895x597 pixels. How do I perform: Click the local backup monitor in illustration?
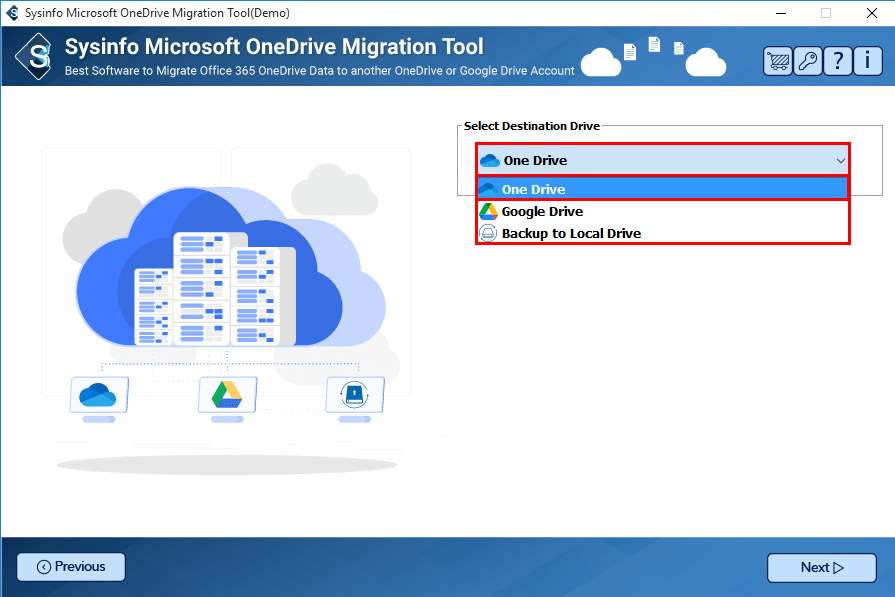(x=354, y=399)
